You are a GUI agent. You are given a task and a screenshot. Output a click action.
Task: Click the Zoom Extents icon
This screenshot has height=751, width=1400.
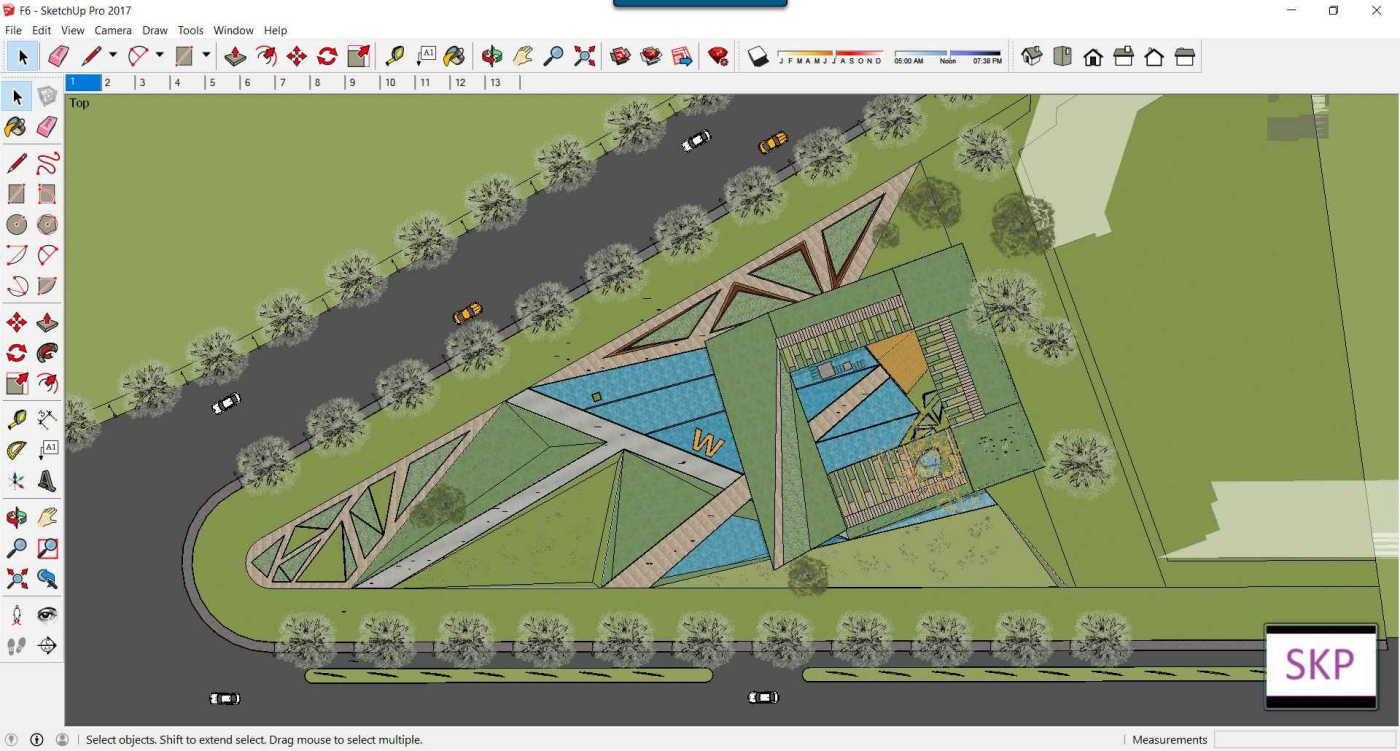pos(585,56)
